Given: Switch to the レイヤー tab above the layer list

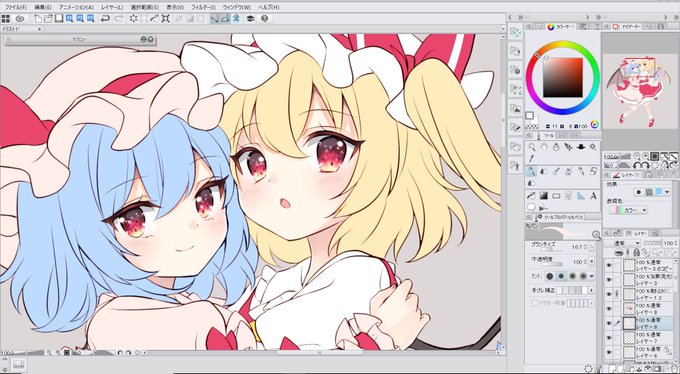Looking at the screenshot, I should [635, 234].
